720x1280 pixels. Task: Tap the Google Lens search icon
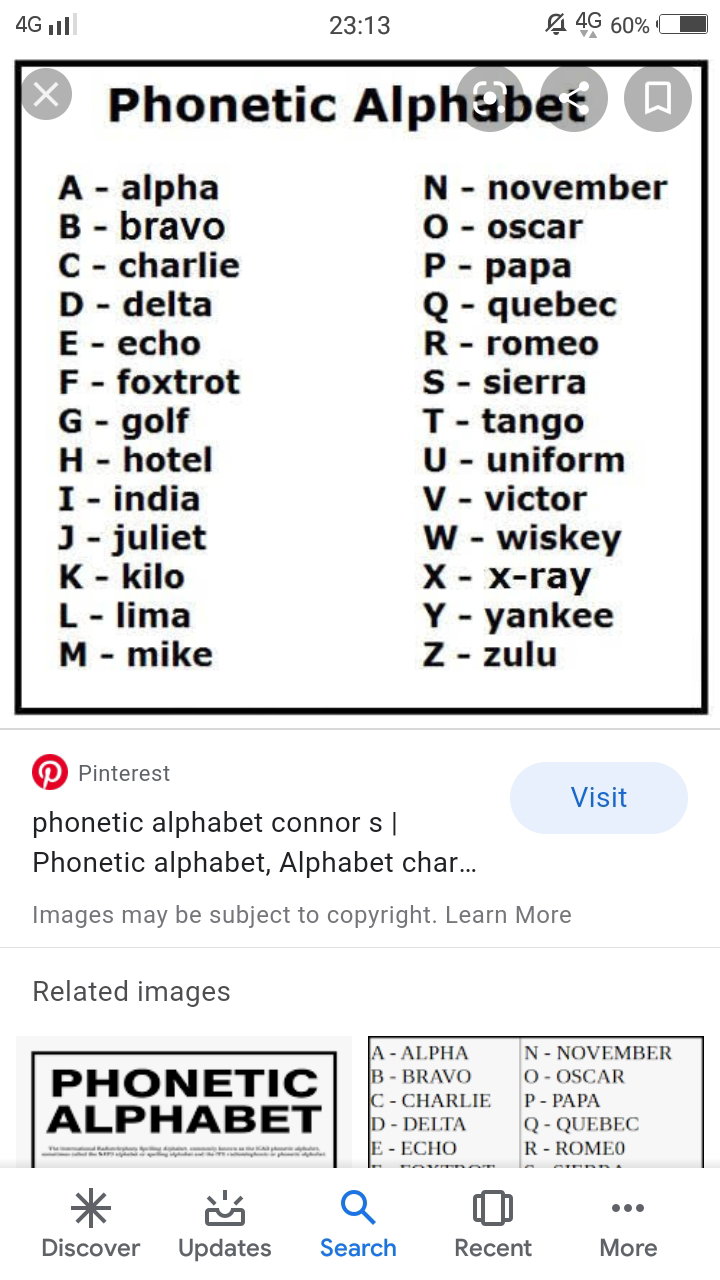(490, 98)
